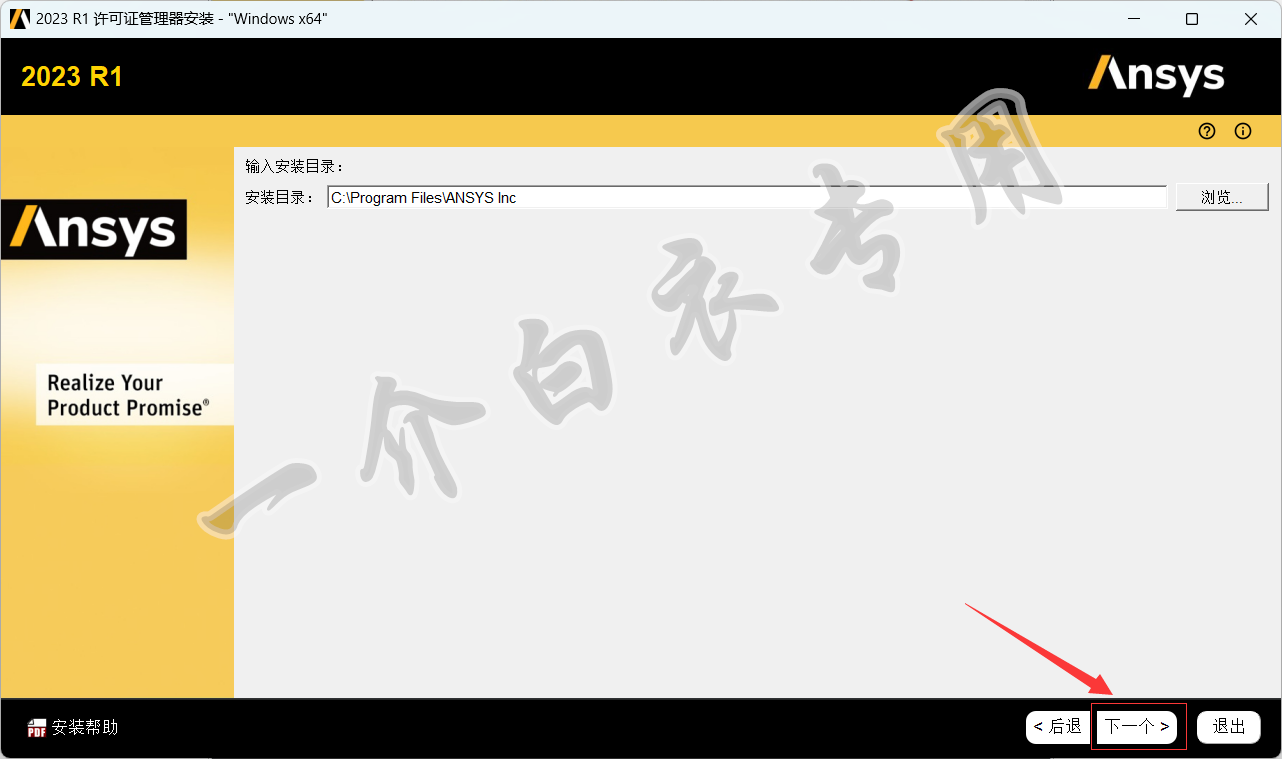Click the 退出 exit button
1282x759 pixels.
[1229, 727]
